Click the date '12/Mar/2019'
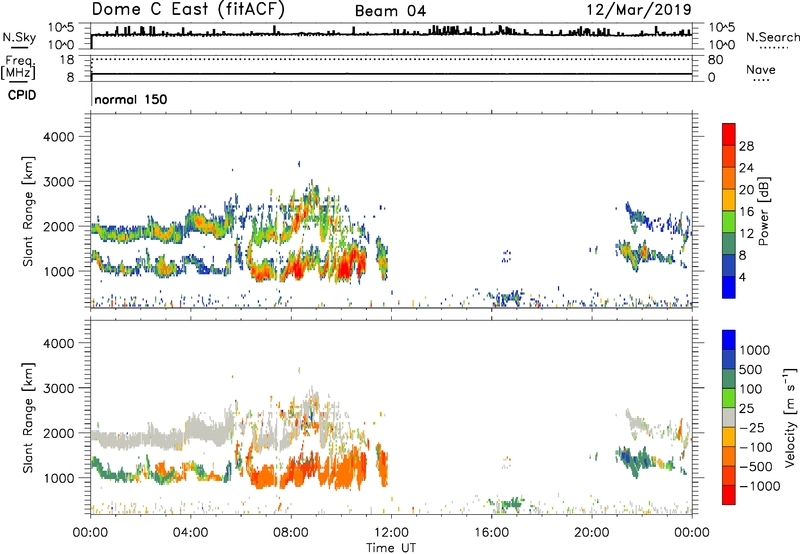 tap(639, 9)
